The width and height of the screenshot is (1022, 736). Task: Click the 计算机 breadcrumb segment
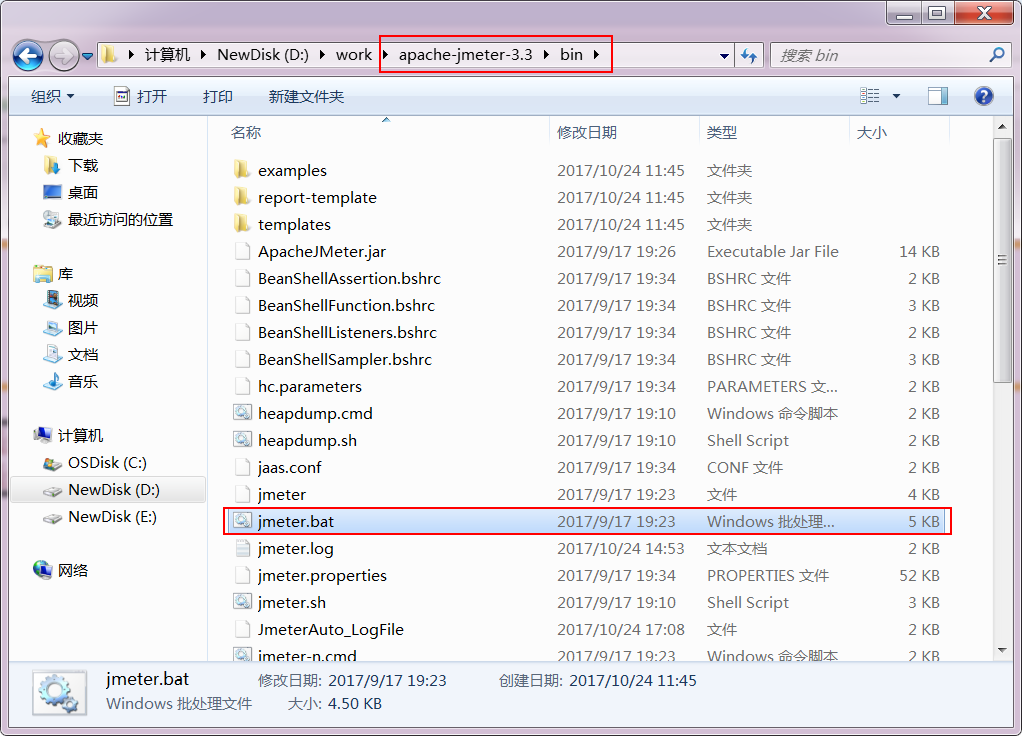pyautogui.click(x=167, y=55)
